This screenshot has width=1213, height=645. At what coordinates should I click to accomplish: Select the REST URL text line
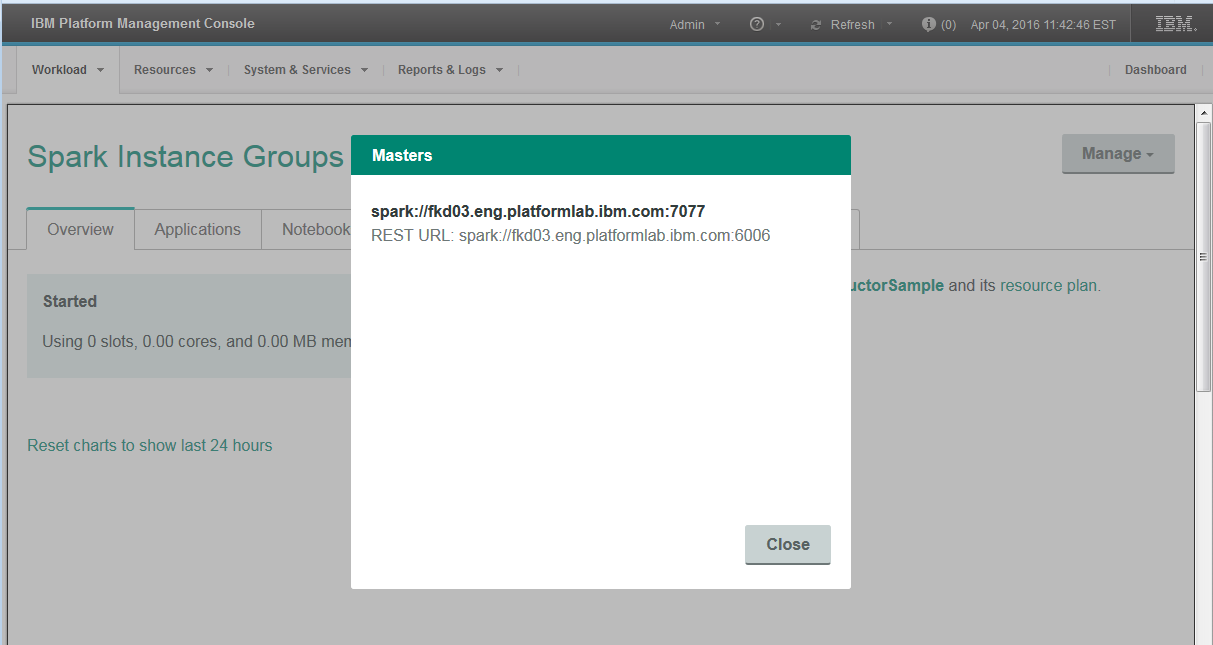pos(571,236)
